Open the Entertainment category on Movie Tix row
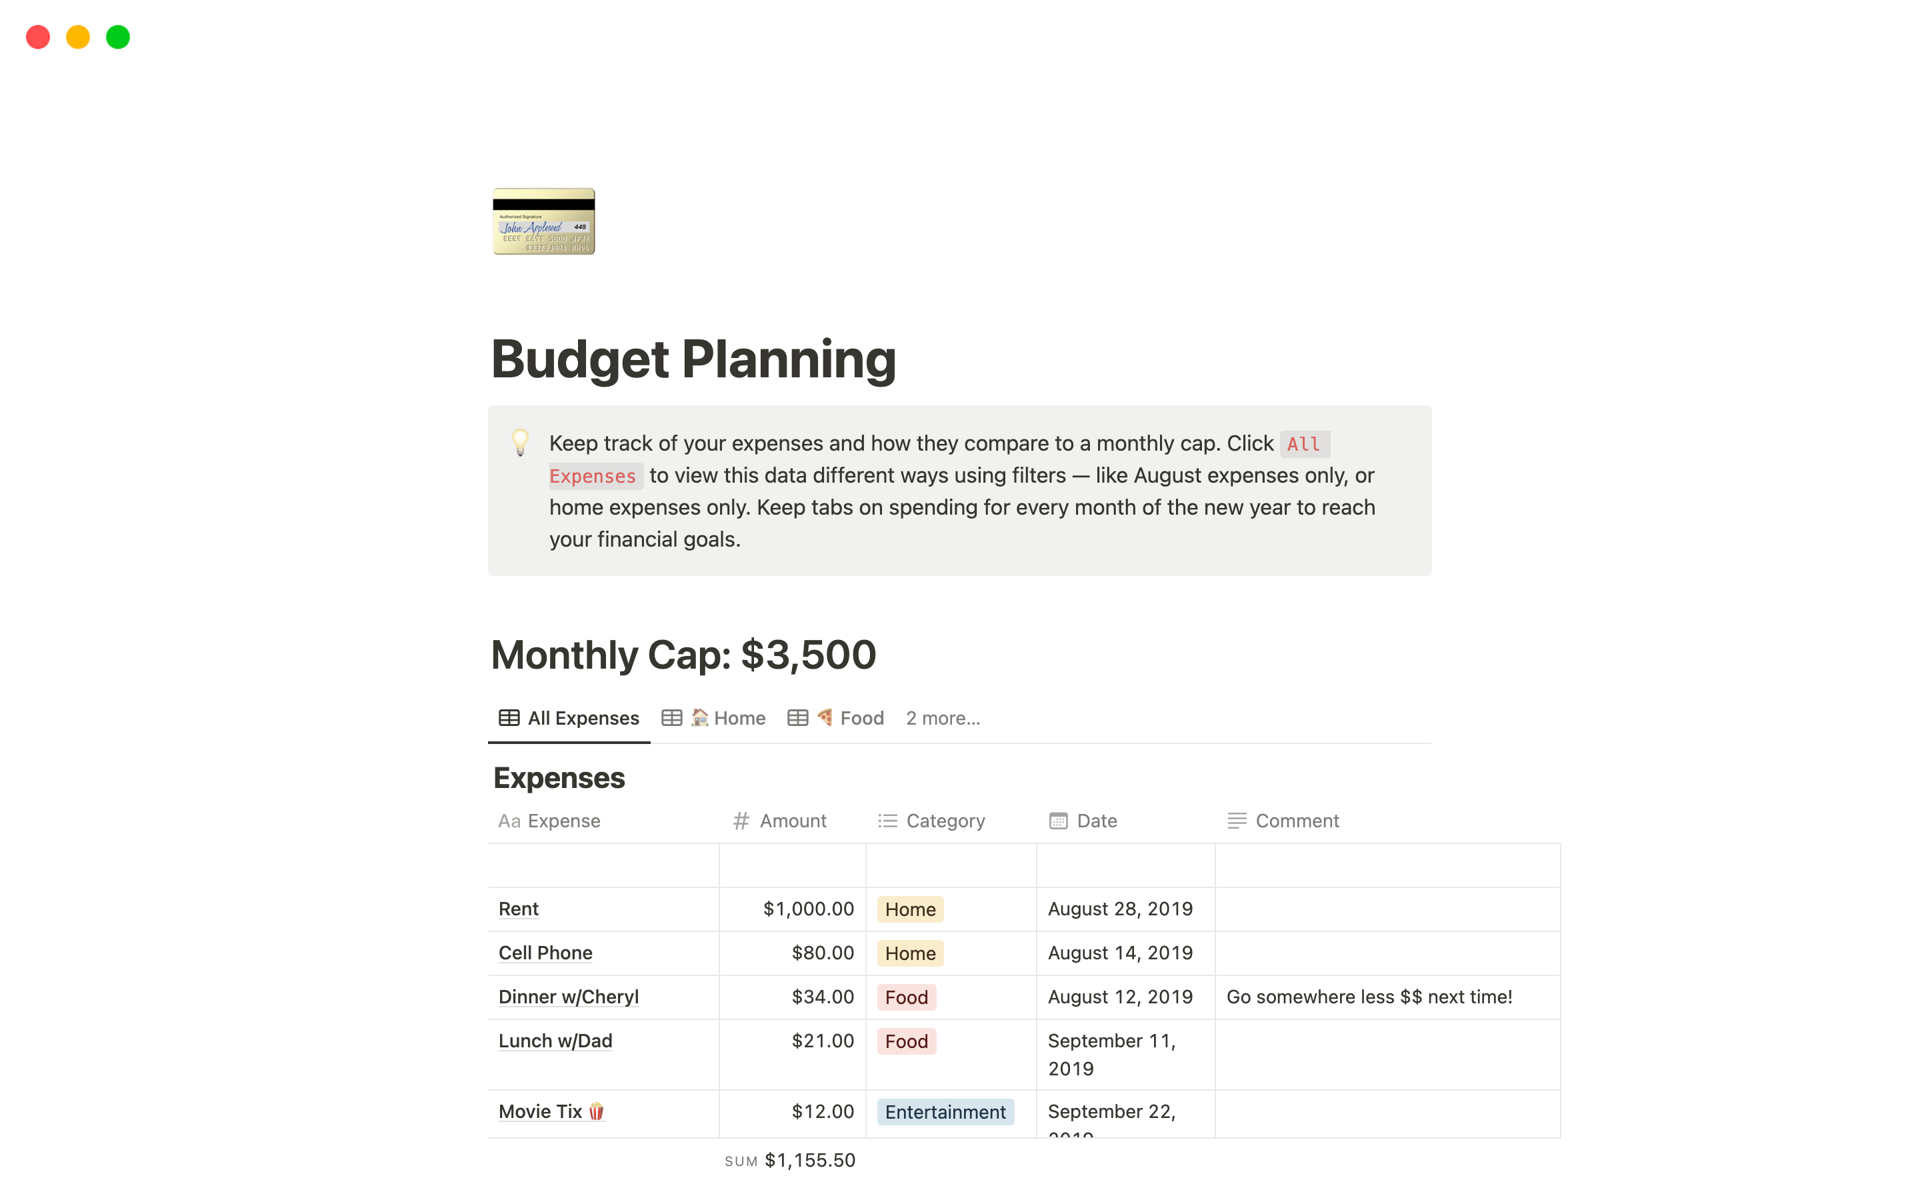This screenshot has height=1200, width=1920. point(945,1112)
